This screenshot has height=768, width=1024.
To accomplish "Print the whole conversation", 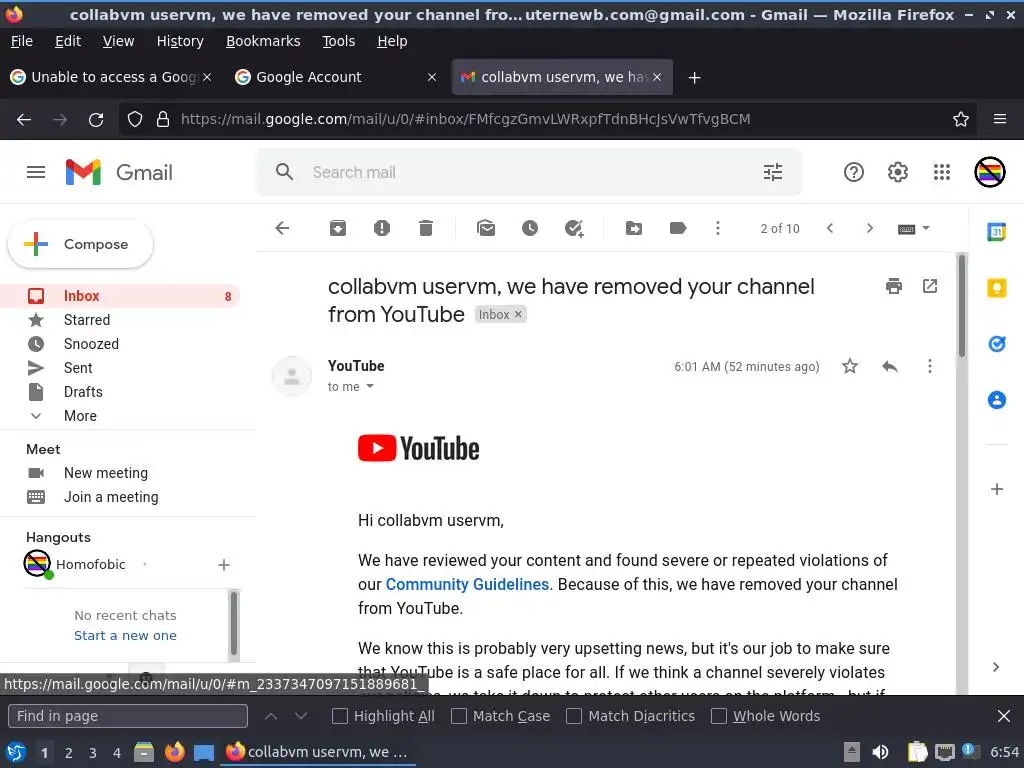I will click(x=893, y=286).
